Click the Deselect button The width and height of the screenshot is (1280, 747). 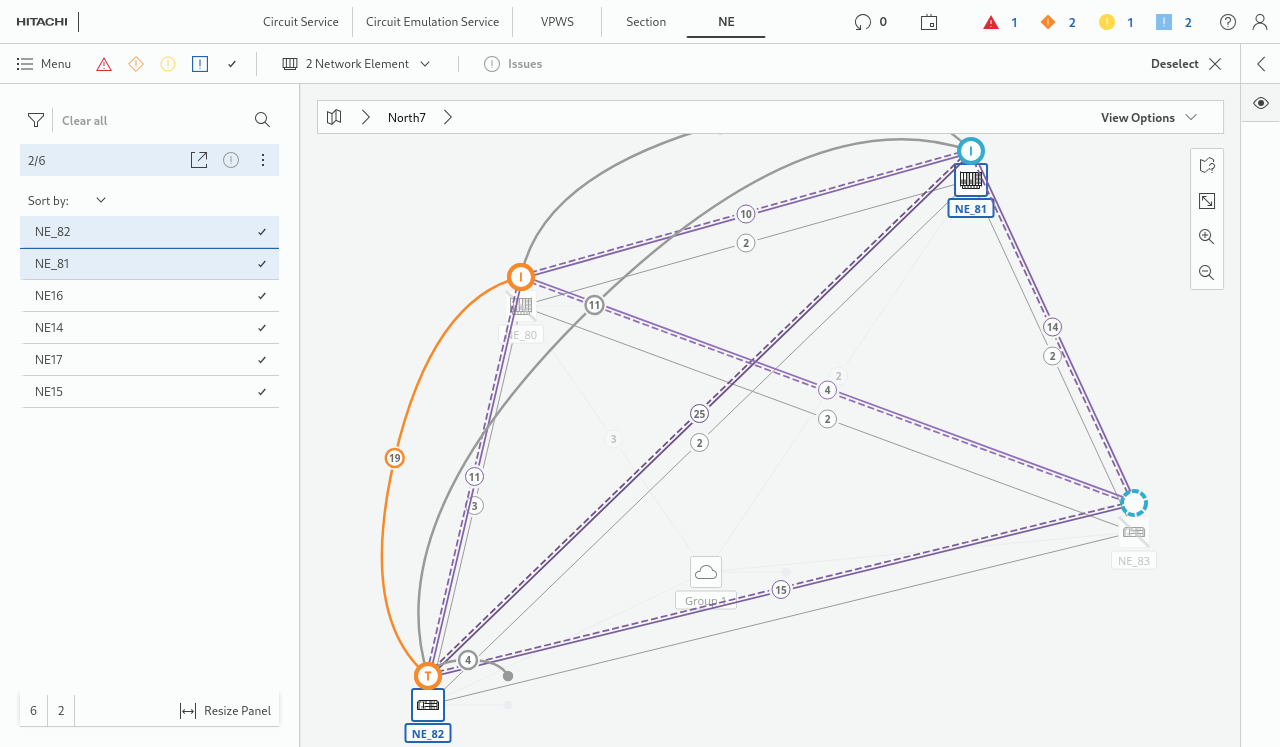(x=1186, y=64)
